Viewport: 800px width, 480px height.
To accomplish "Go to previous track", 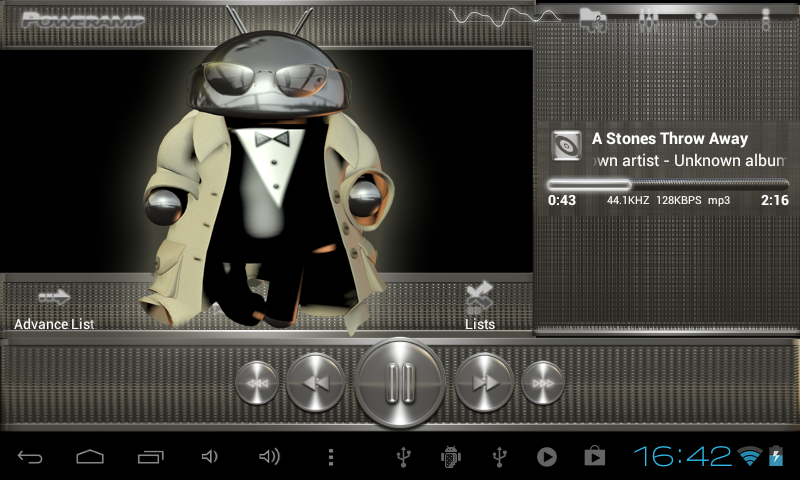I will [x=315, y=383].
